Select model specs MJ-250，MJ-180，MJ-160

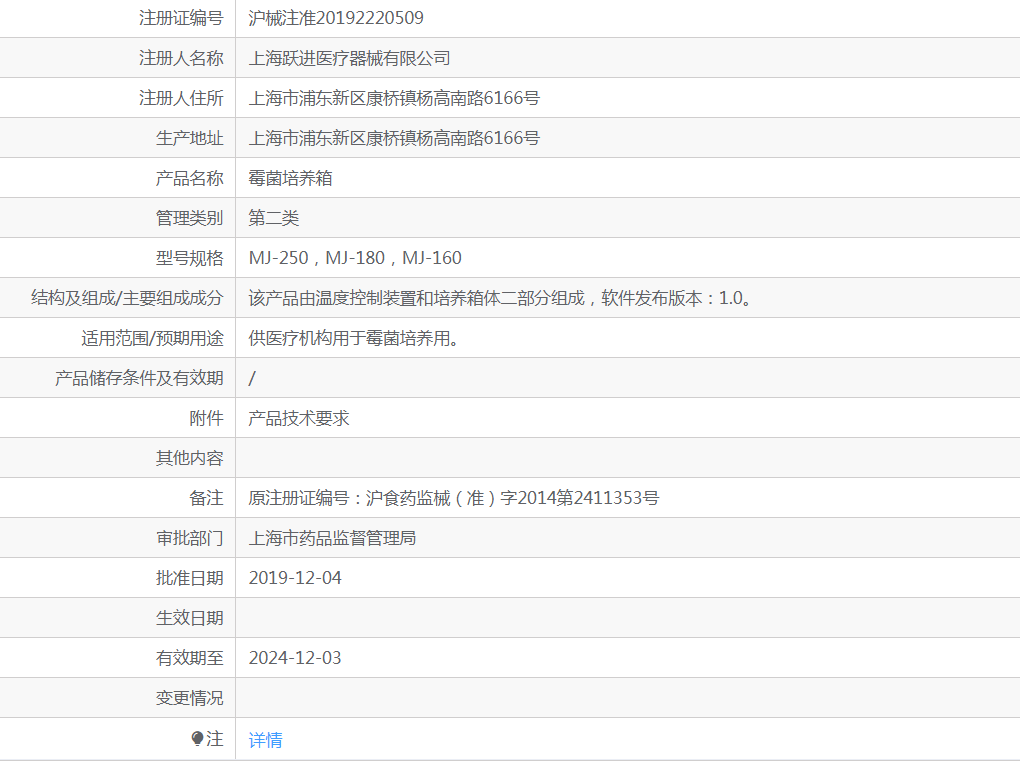point(355,258)
